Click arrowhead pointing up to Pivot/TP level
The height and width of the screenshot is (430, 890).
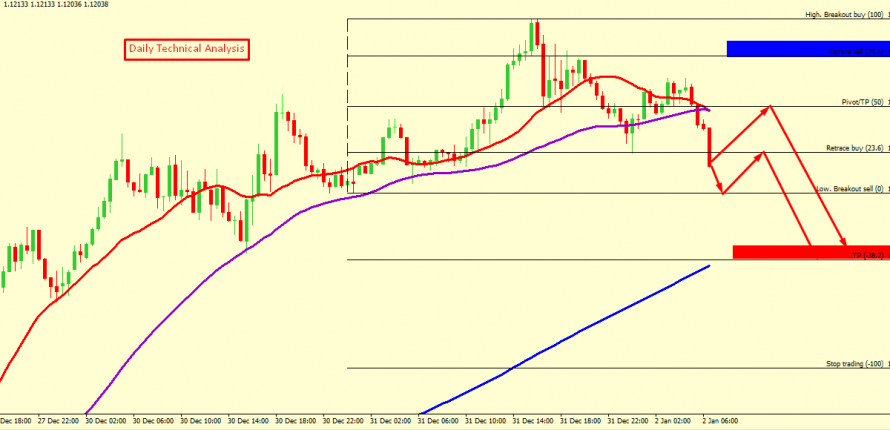(769, 107)
